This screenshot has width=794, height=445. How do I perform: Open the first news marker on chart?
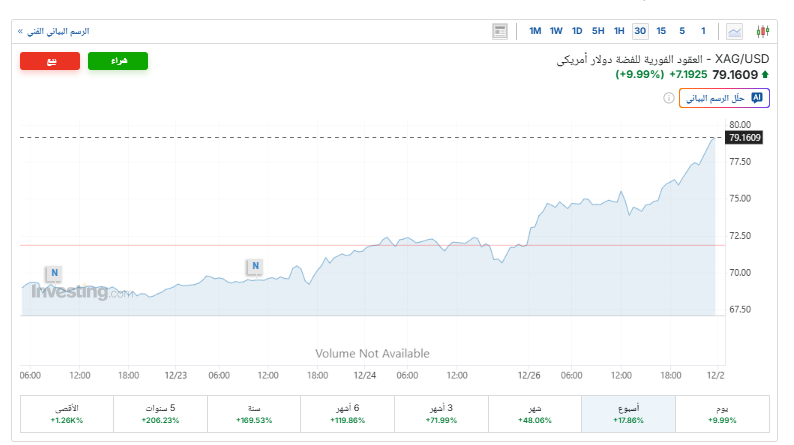coord(54,273)
